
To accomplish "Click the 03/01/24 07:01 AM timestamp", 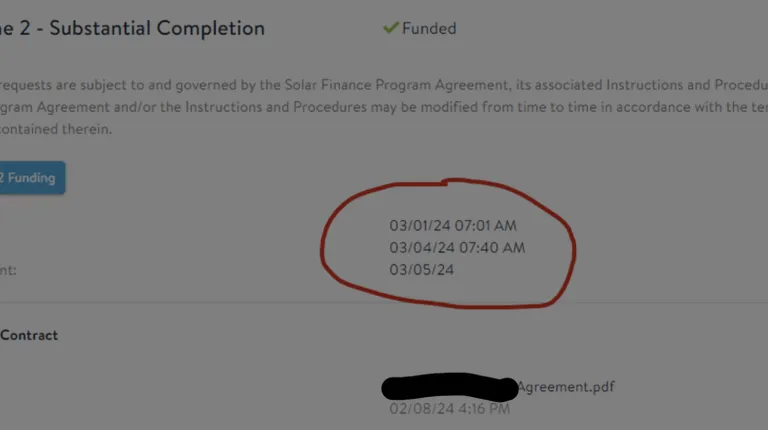I will (453, 226).
